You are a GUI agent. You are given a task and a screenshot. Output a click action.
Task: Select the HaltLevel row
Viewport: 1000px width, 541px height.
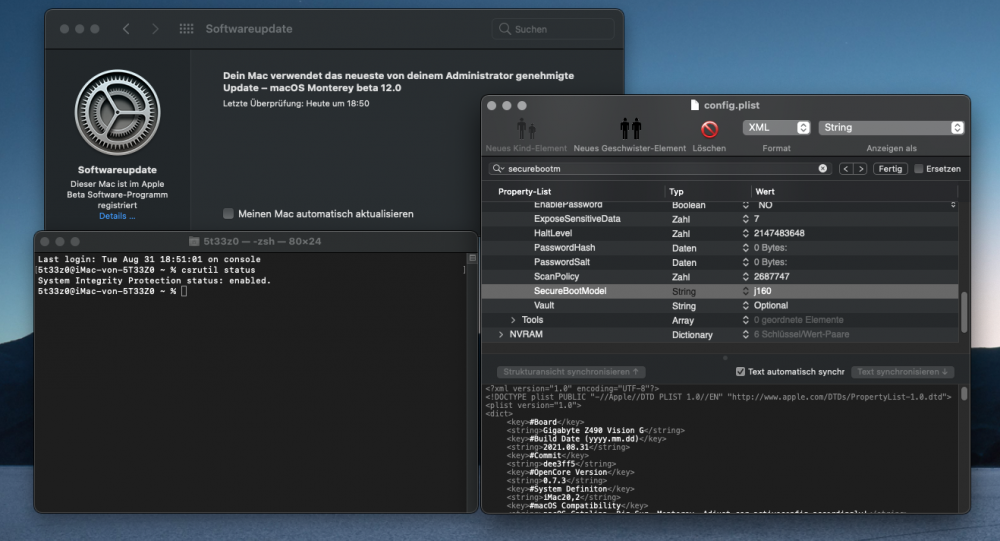click(x=720, y=233)
